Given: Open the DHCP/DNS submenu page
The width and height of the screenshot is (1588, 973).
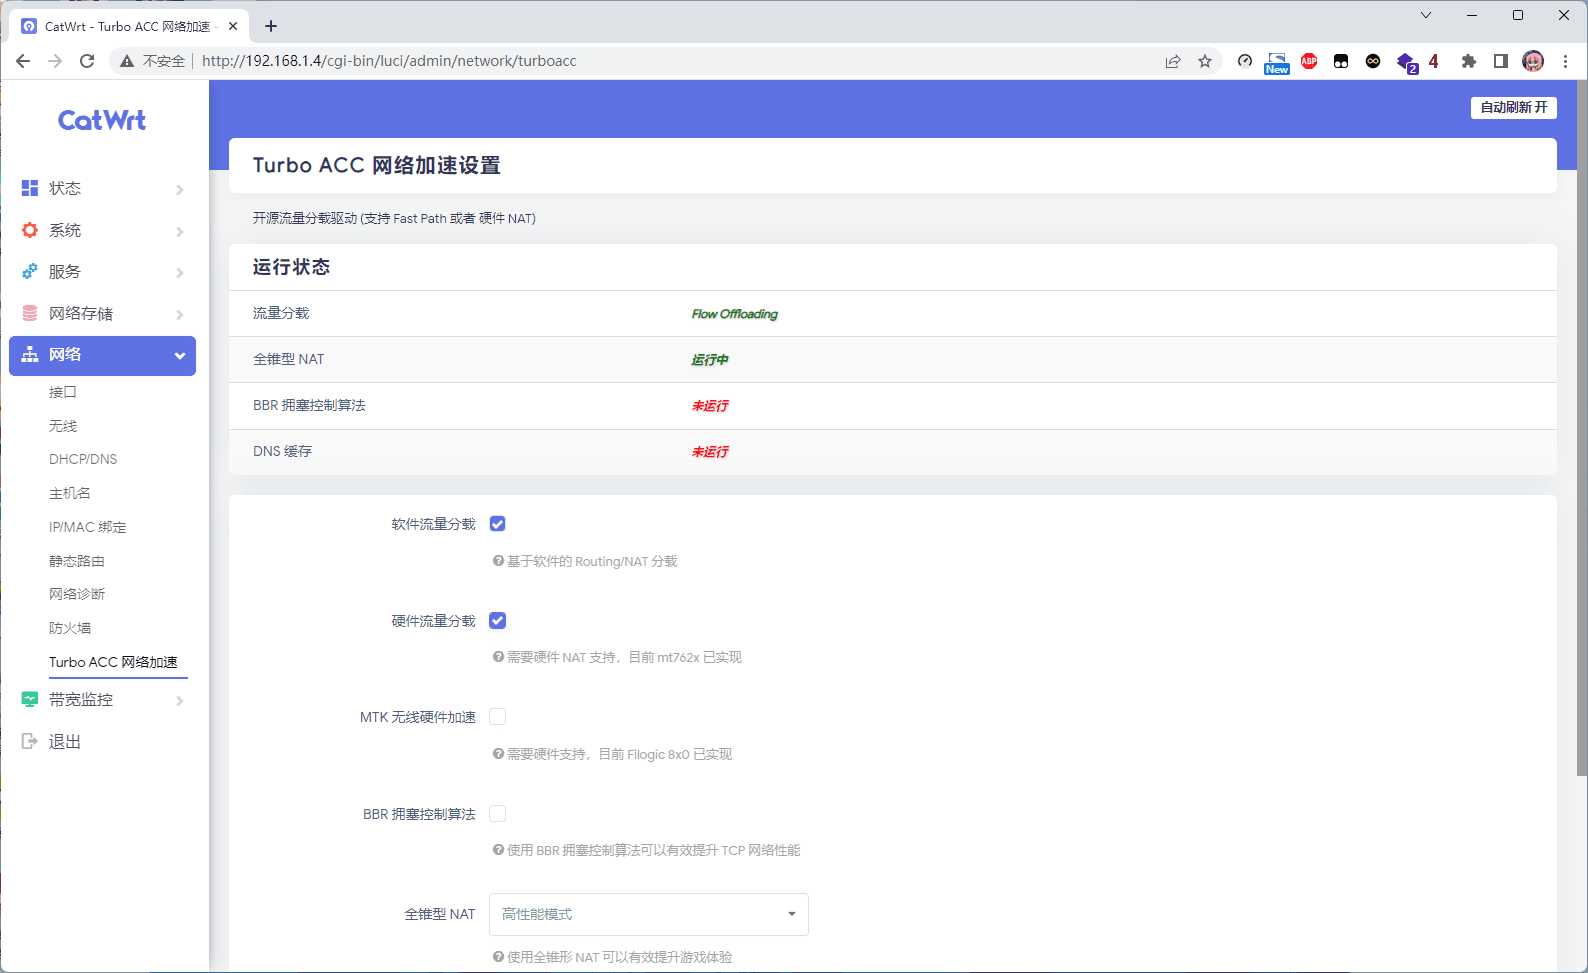Looking at the screenshot, I should (83, 459).
